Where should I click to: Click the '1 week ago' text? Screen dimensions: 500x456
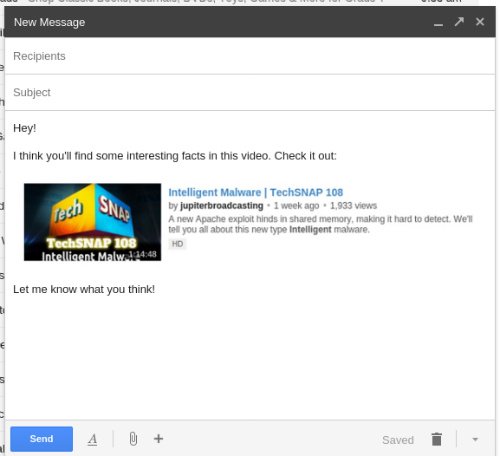point(296,206)
